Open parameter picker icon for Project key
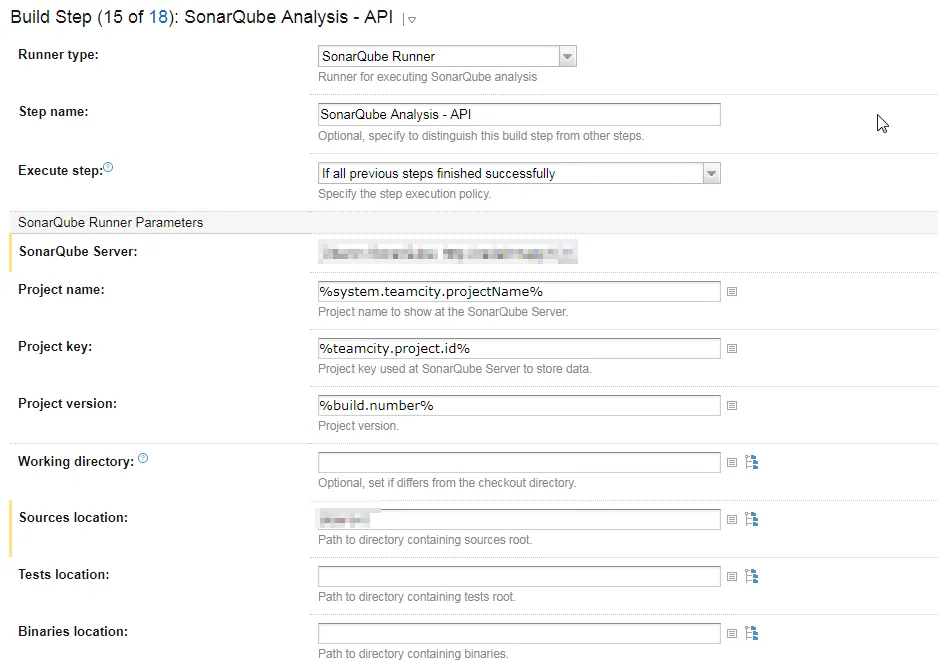The height and width of the screenshot is (661, 938). pos(732,348)
